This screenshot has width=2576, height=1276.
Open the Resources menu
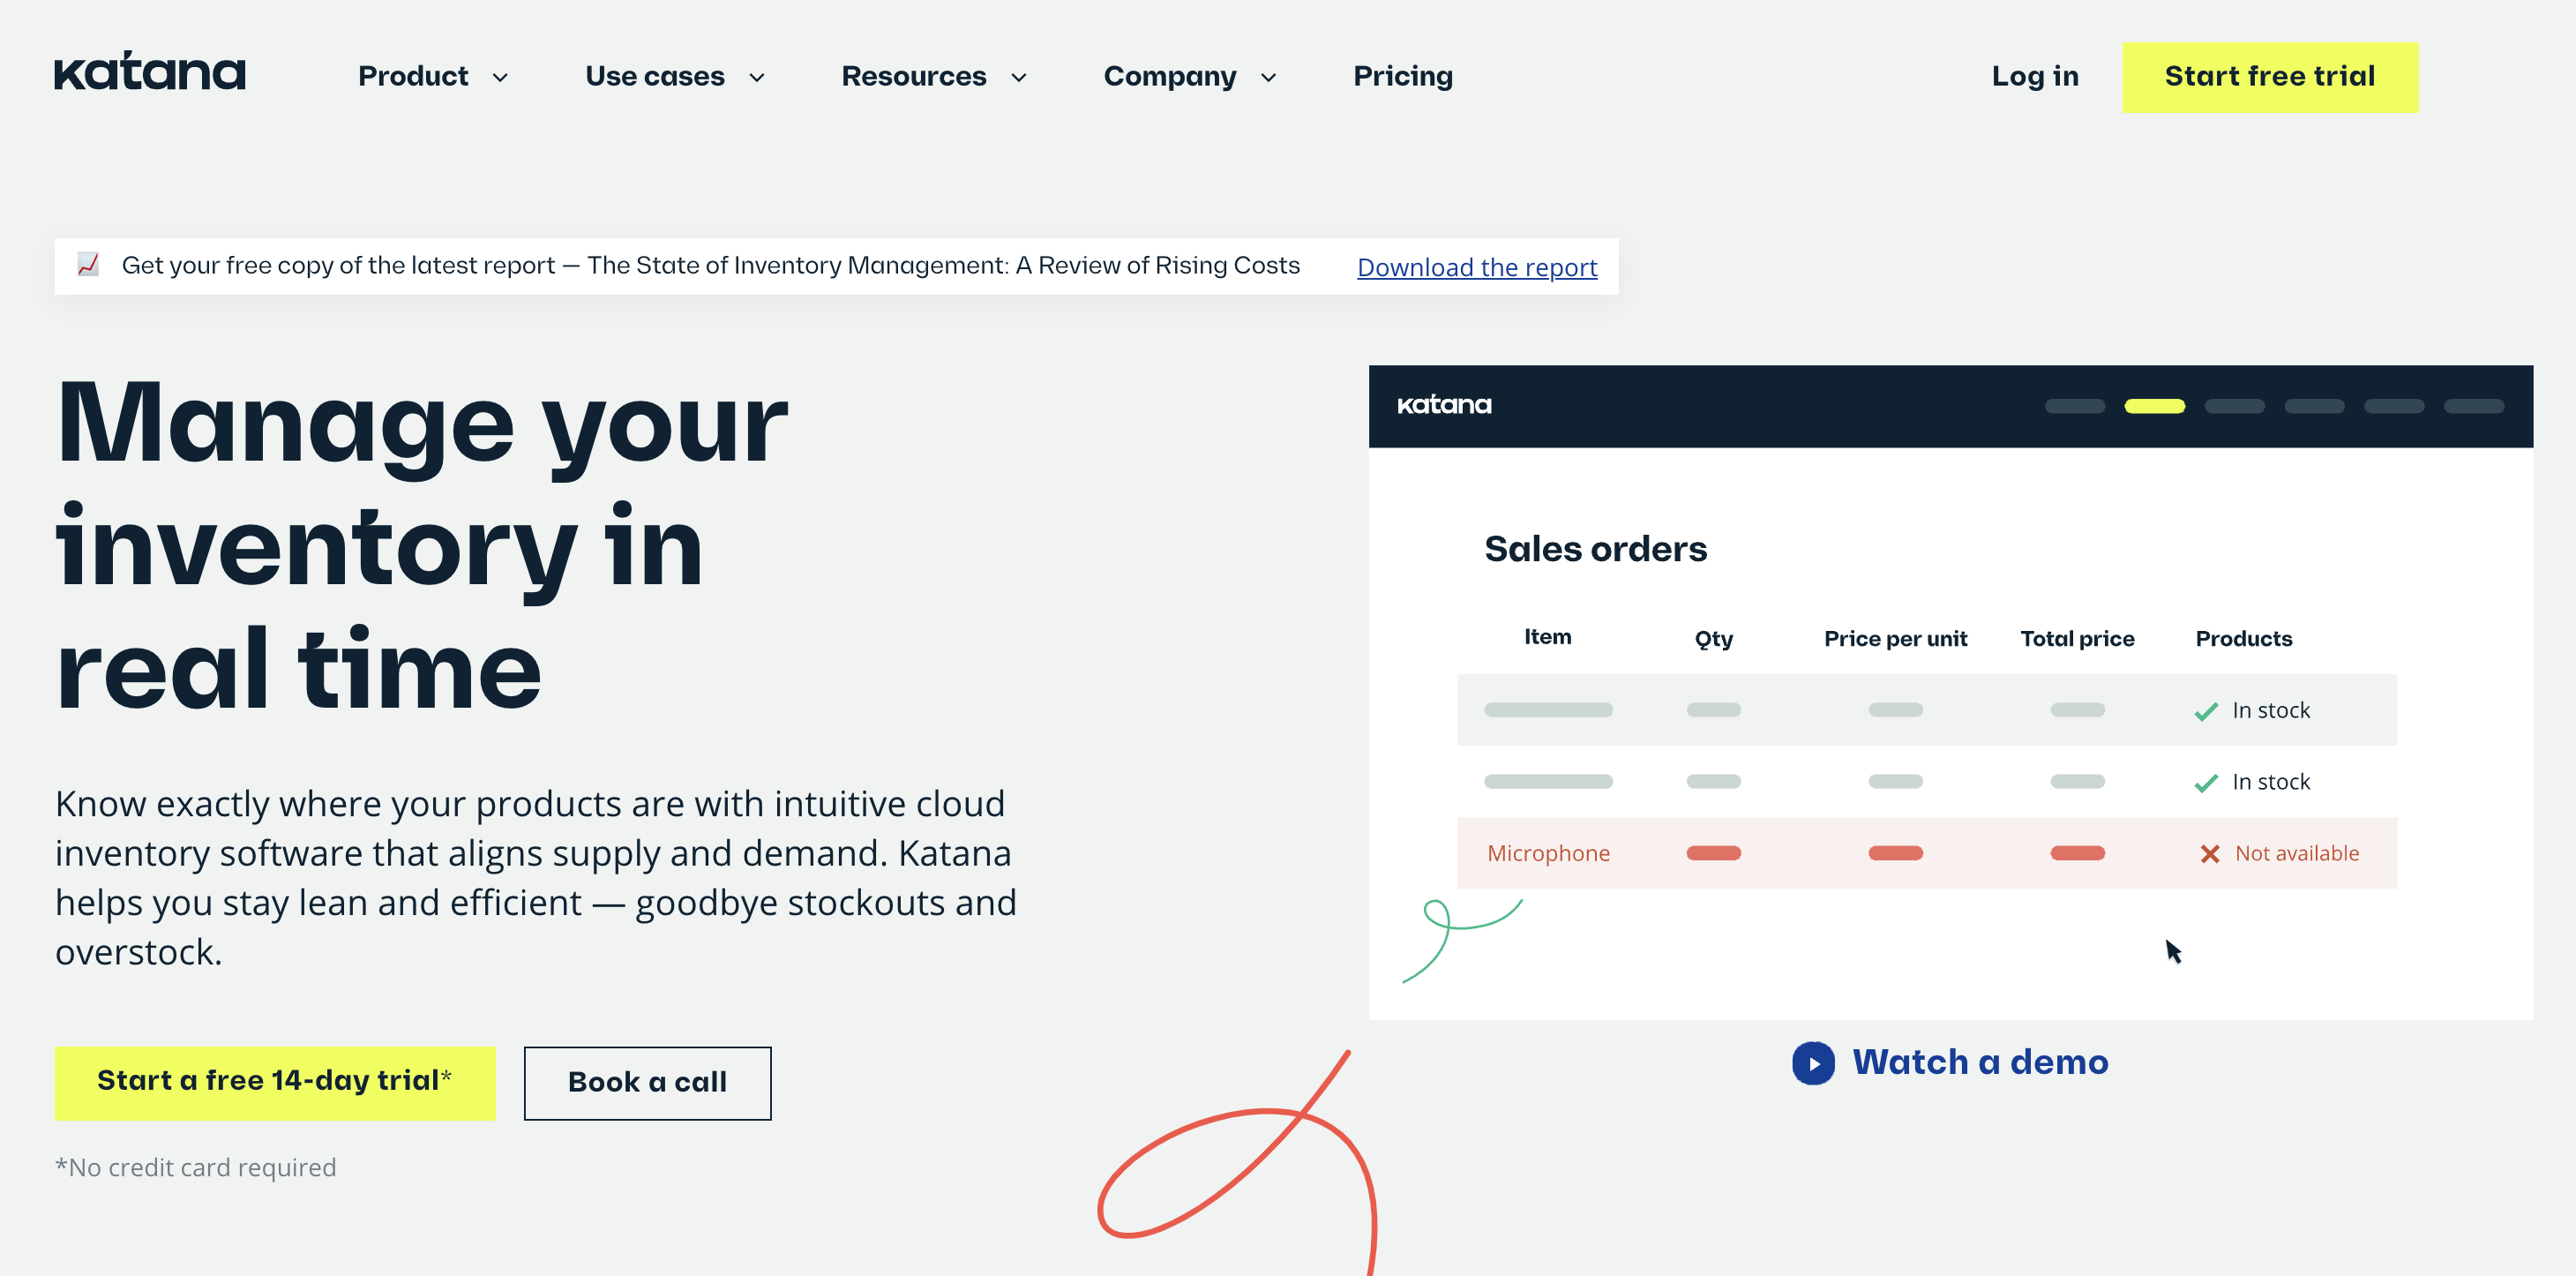[914, 76]
